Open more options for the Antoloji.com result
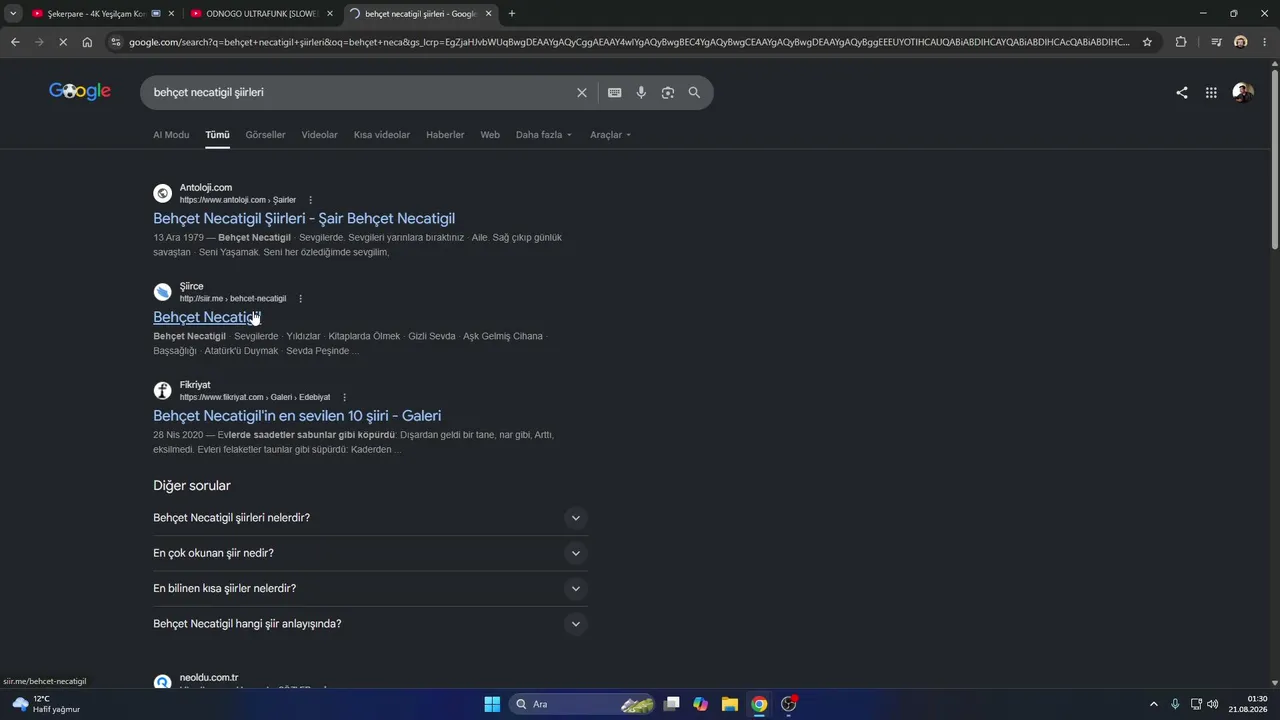The height and width of the screenshot is (720, 1280). coord(310,200)
